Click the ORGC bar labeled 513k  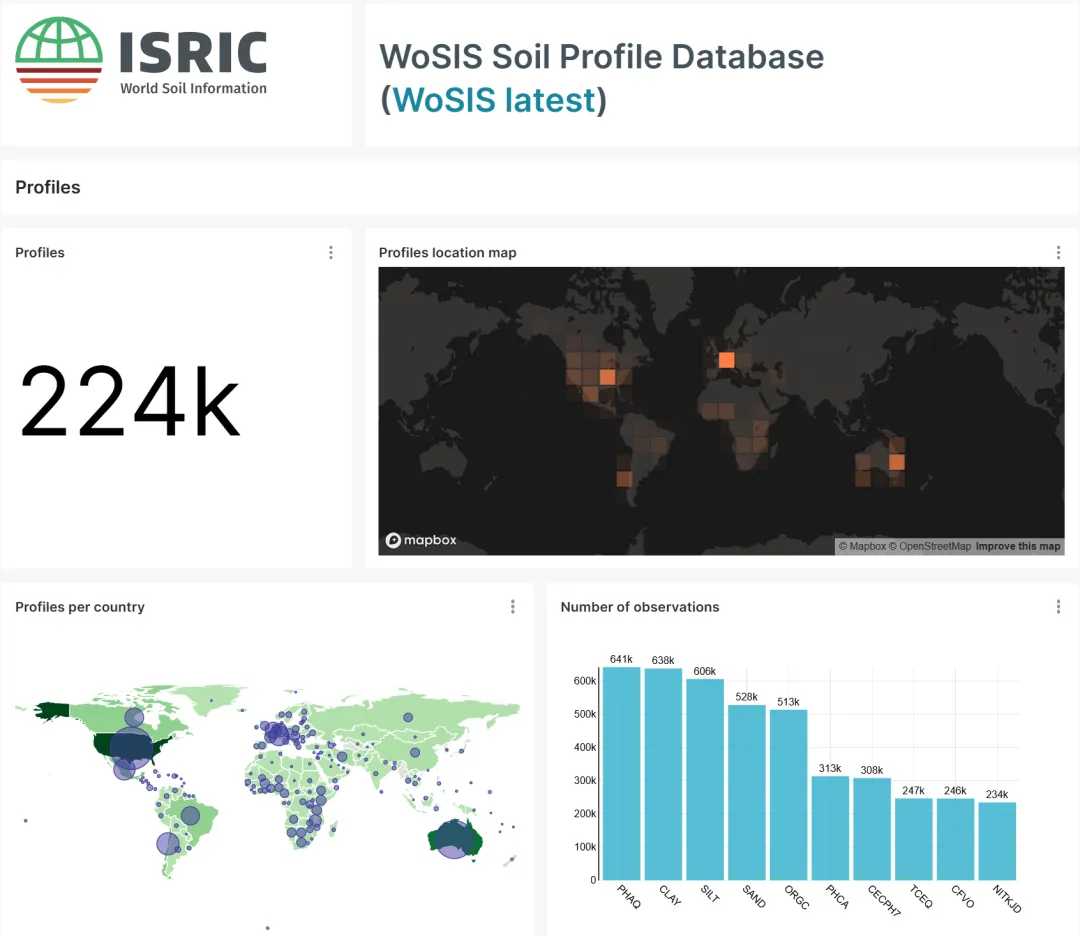click(x=788, y=795)
